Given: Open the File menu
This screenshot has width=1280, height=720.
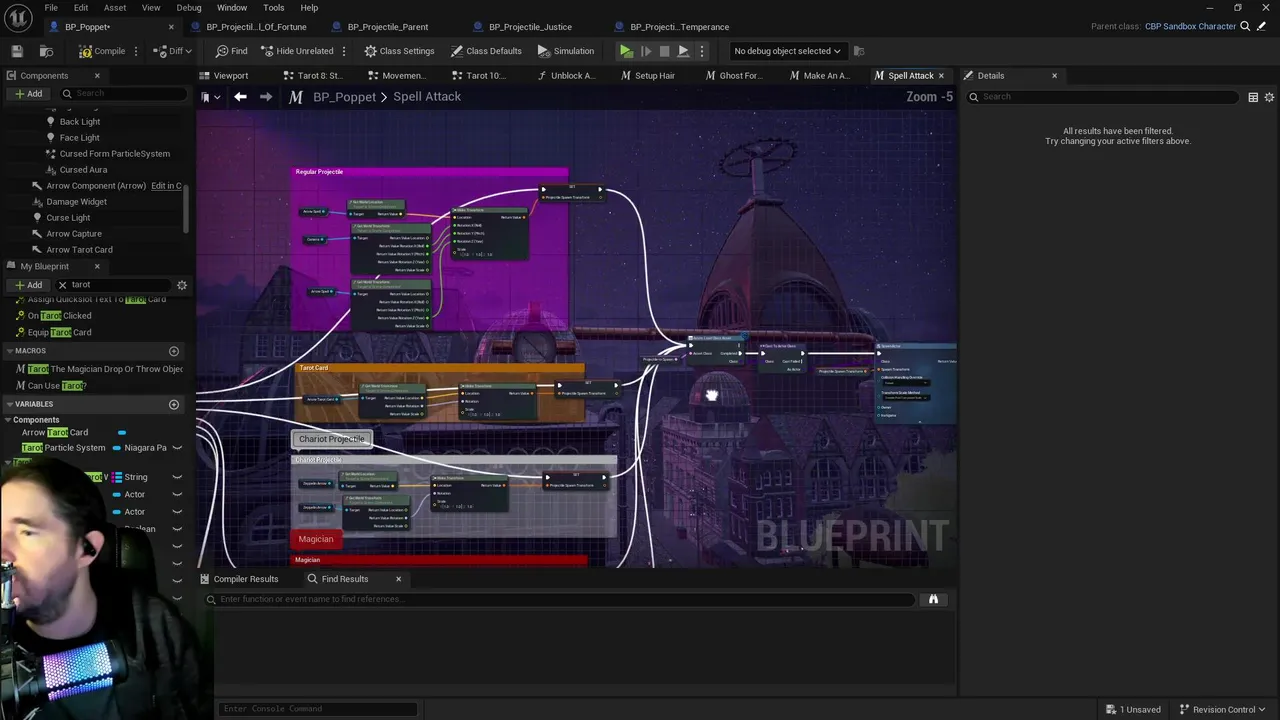Looking at the screenshot, I should coord(51,8).
